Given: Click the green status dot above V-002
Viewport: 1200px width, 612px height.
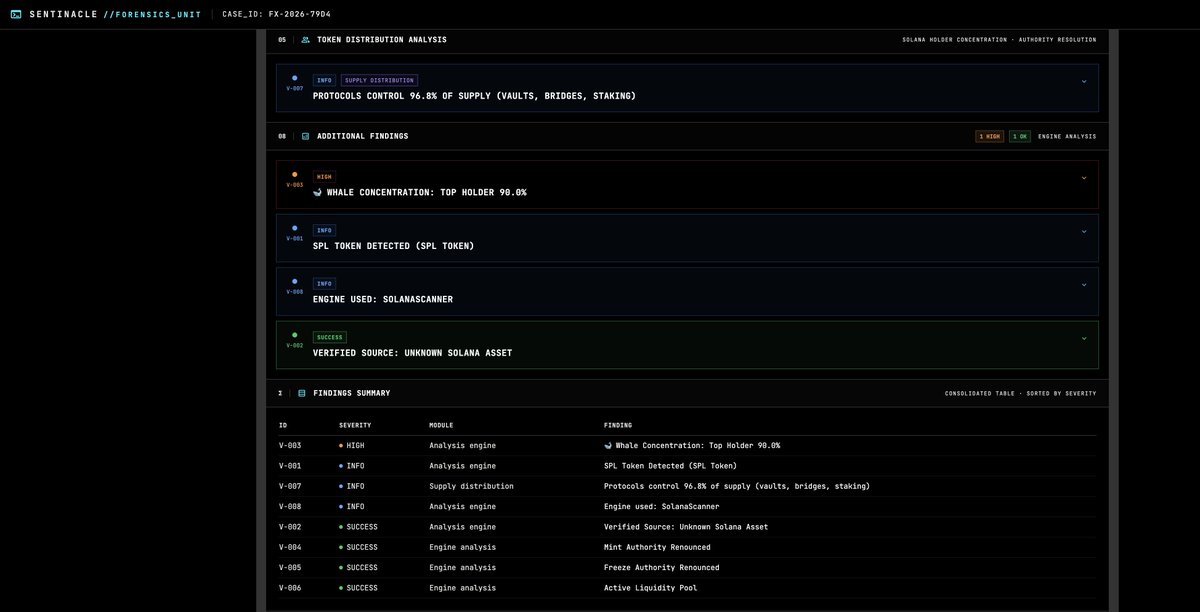Looking at the screenshot, I should [x=294, y=335].
